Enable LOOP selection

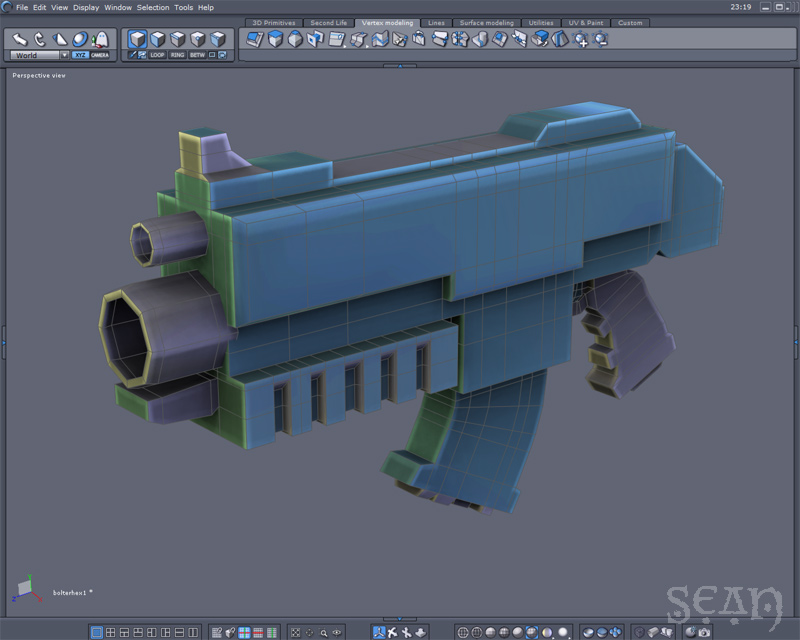tap(157, 55)
